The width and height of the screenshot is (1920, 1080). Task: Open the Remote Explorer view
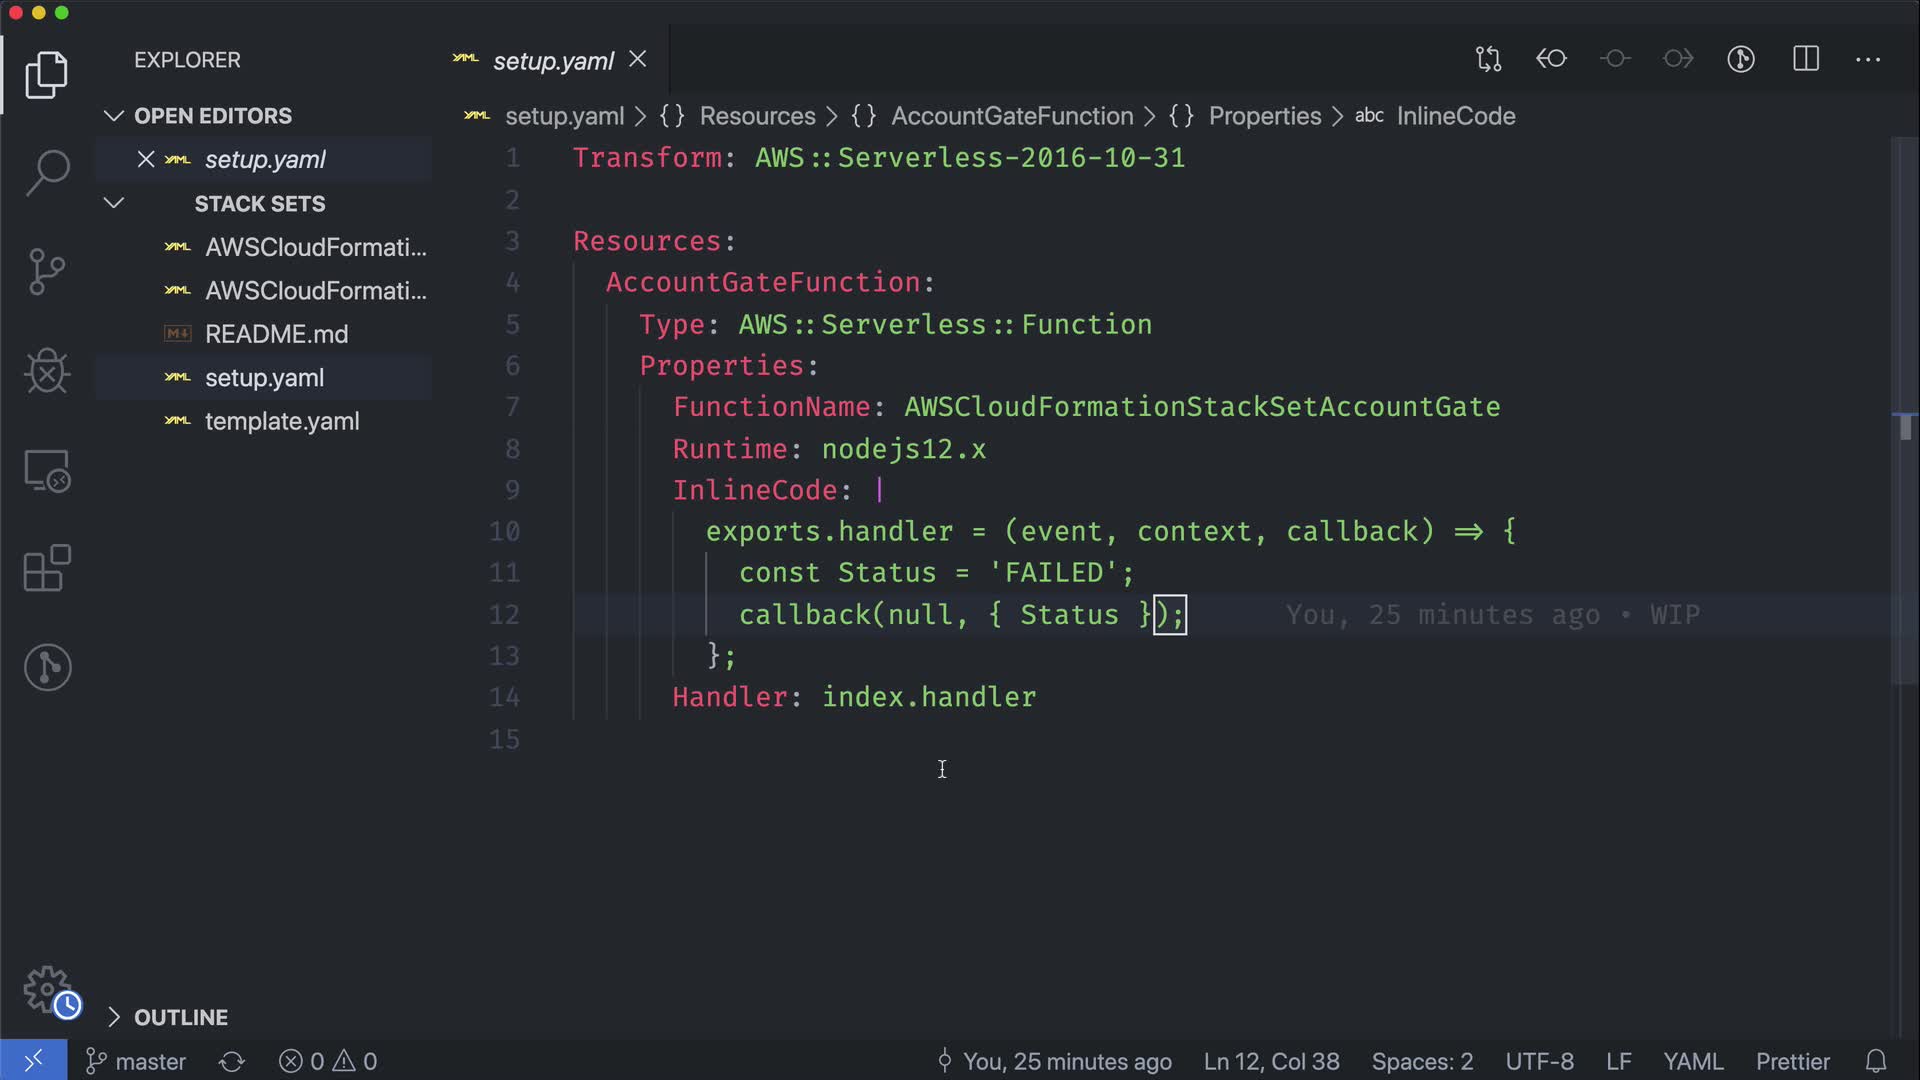(47, 470)
